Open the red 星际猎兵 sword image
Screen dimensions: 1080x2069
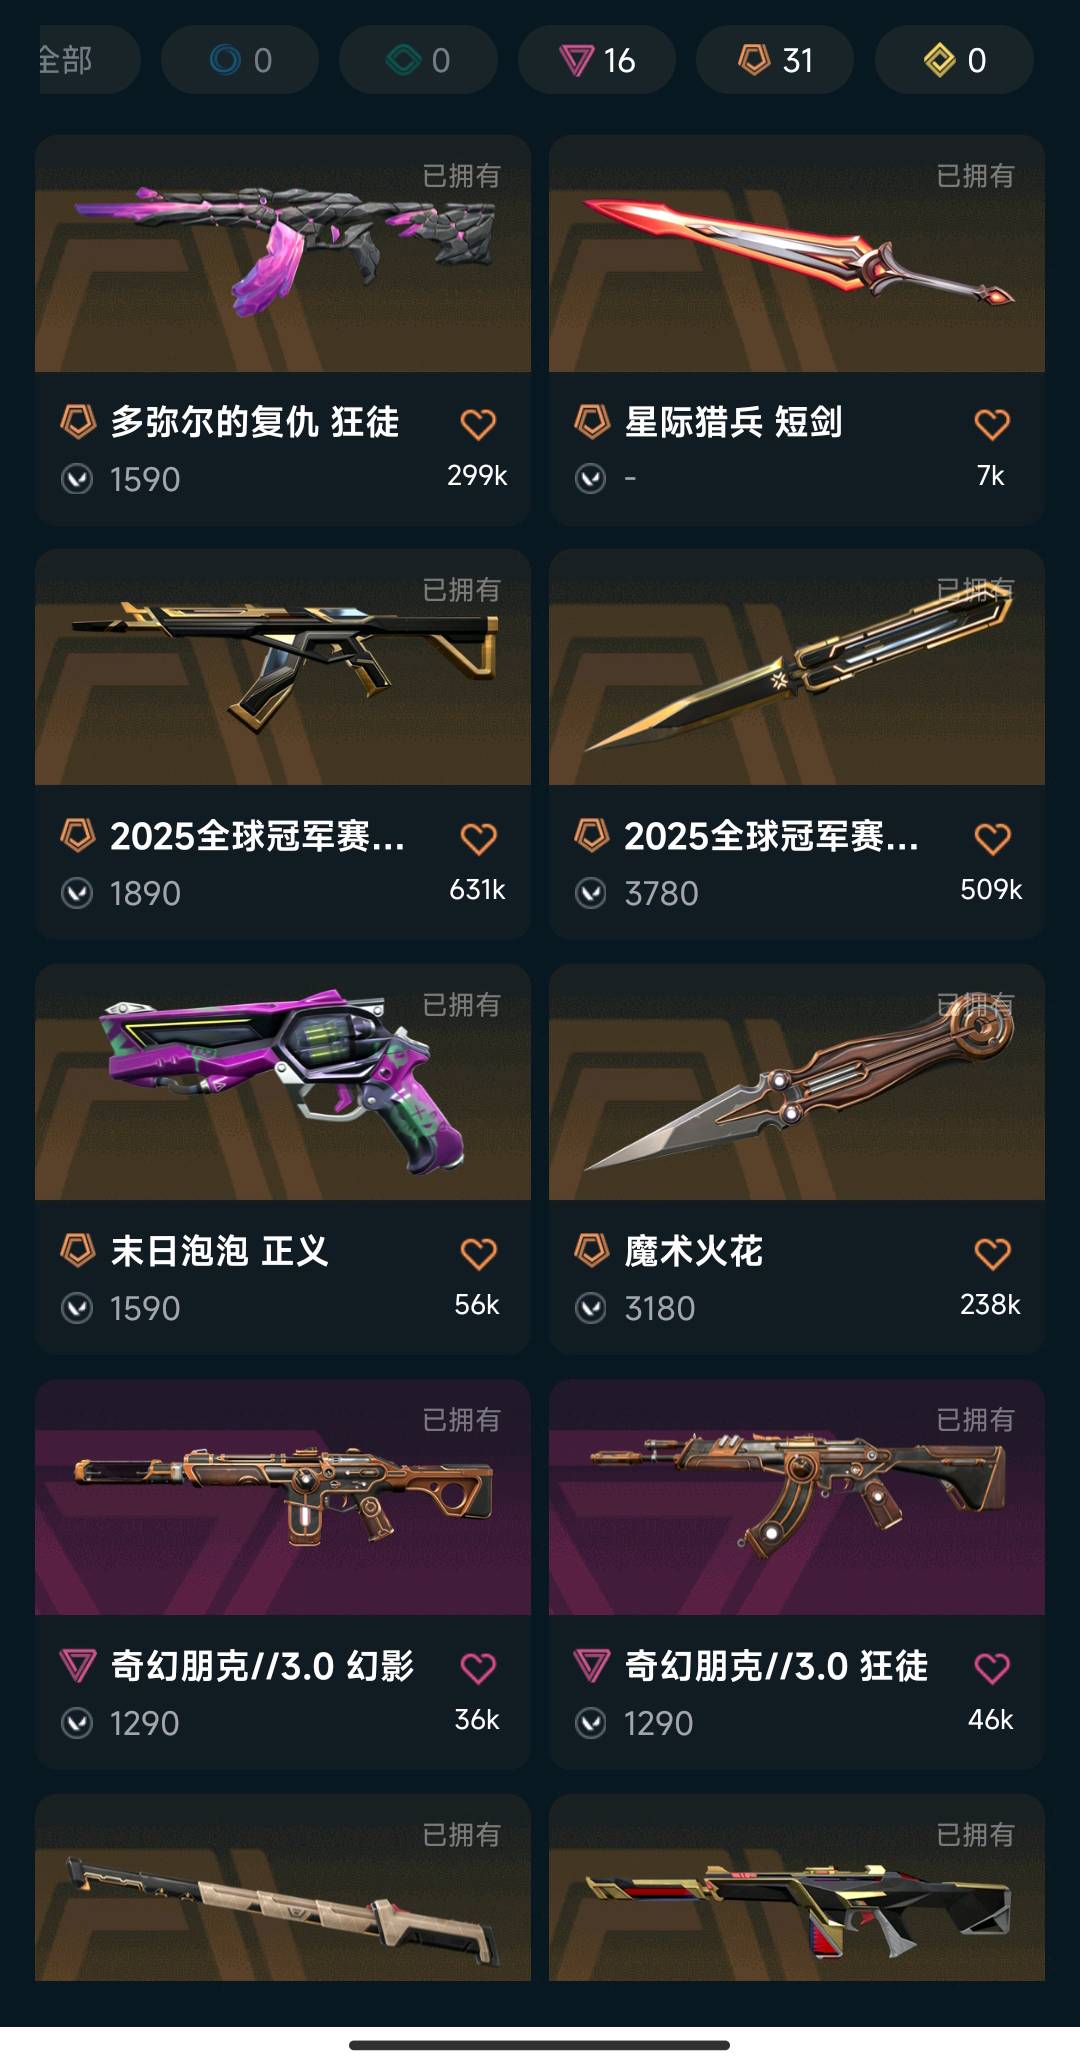(797, 253)
